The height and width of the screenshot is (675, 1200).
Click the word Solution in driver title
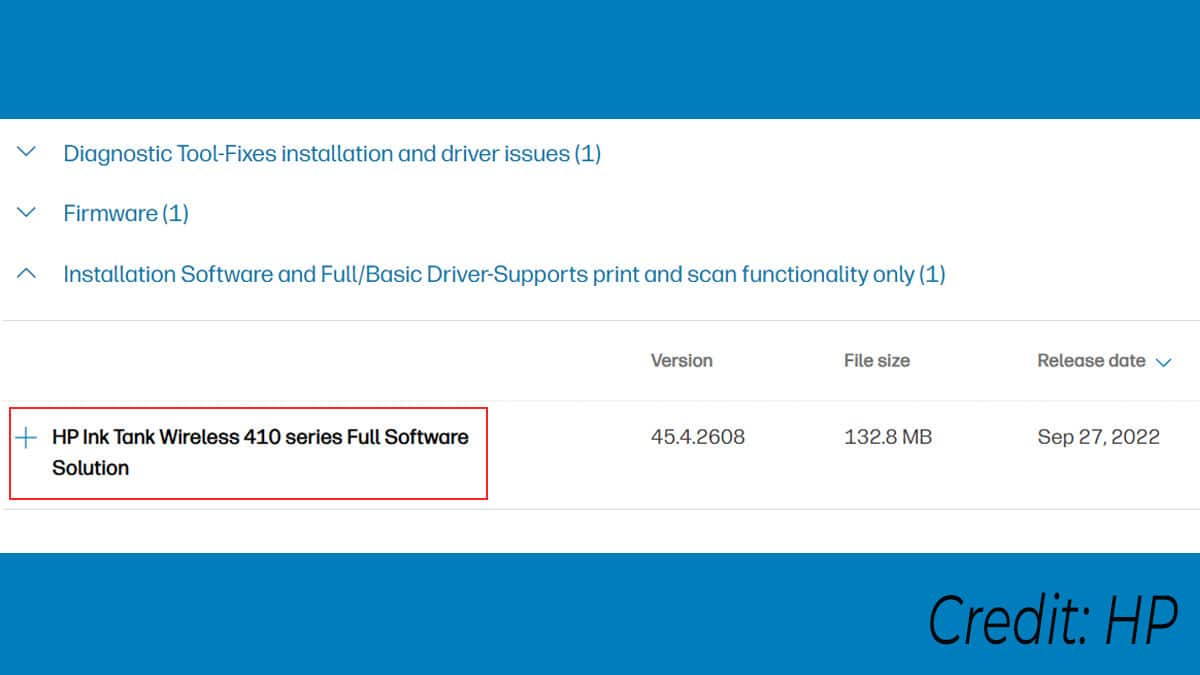[90, 468]
